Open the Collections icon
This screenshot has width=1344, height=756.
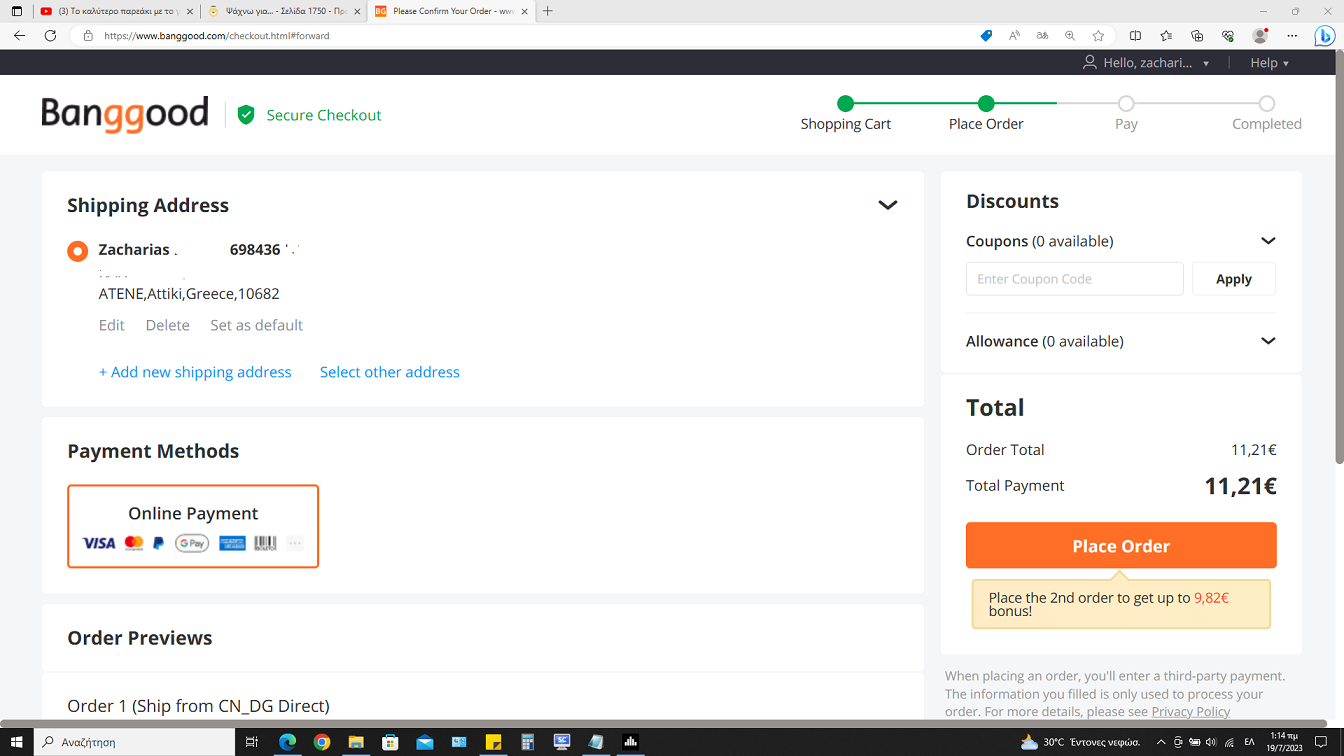click(1197, 35)
